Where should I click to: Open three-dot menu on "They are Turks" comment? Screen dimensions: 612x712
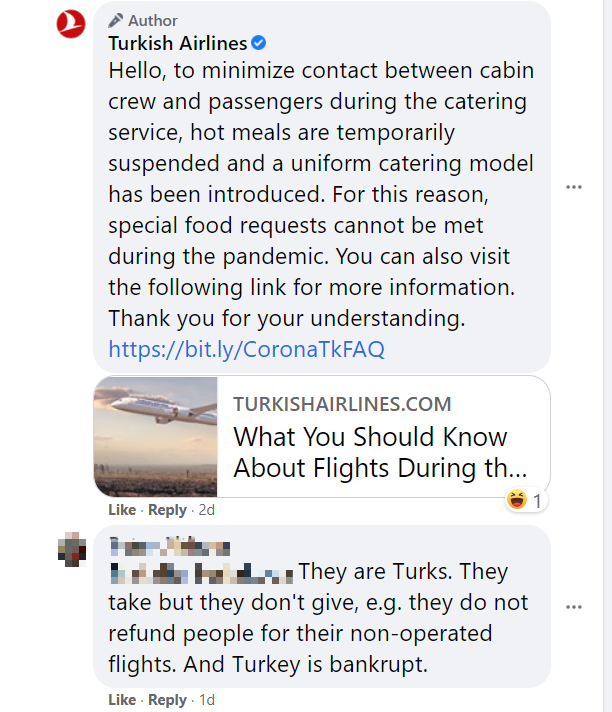pyautogui.click(x=574, y=607)
